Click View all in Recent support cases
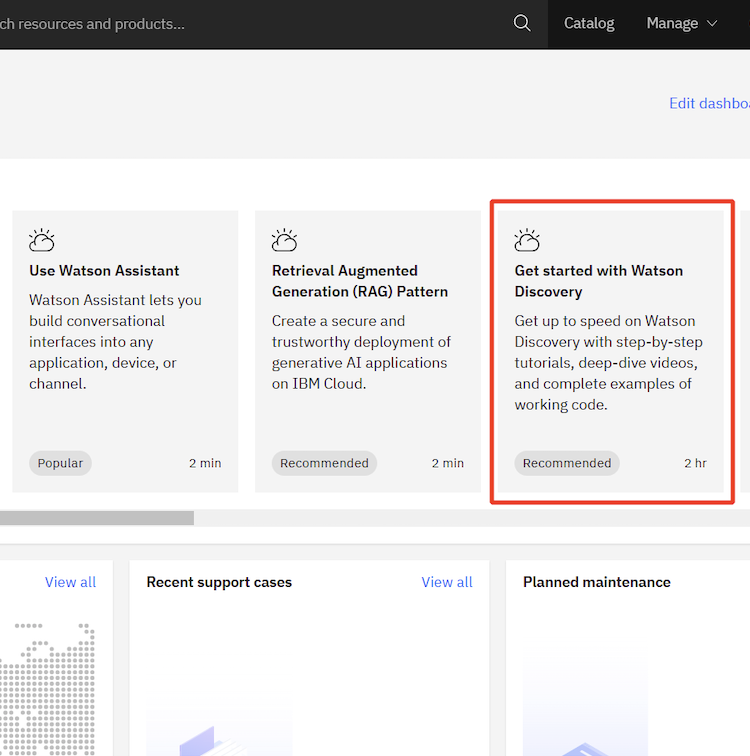 click(447, 582)
